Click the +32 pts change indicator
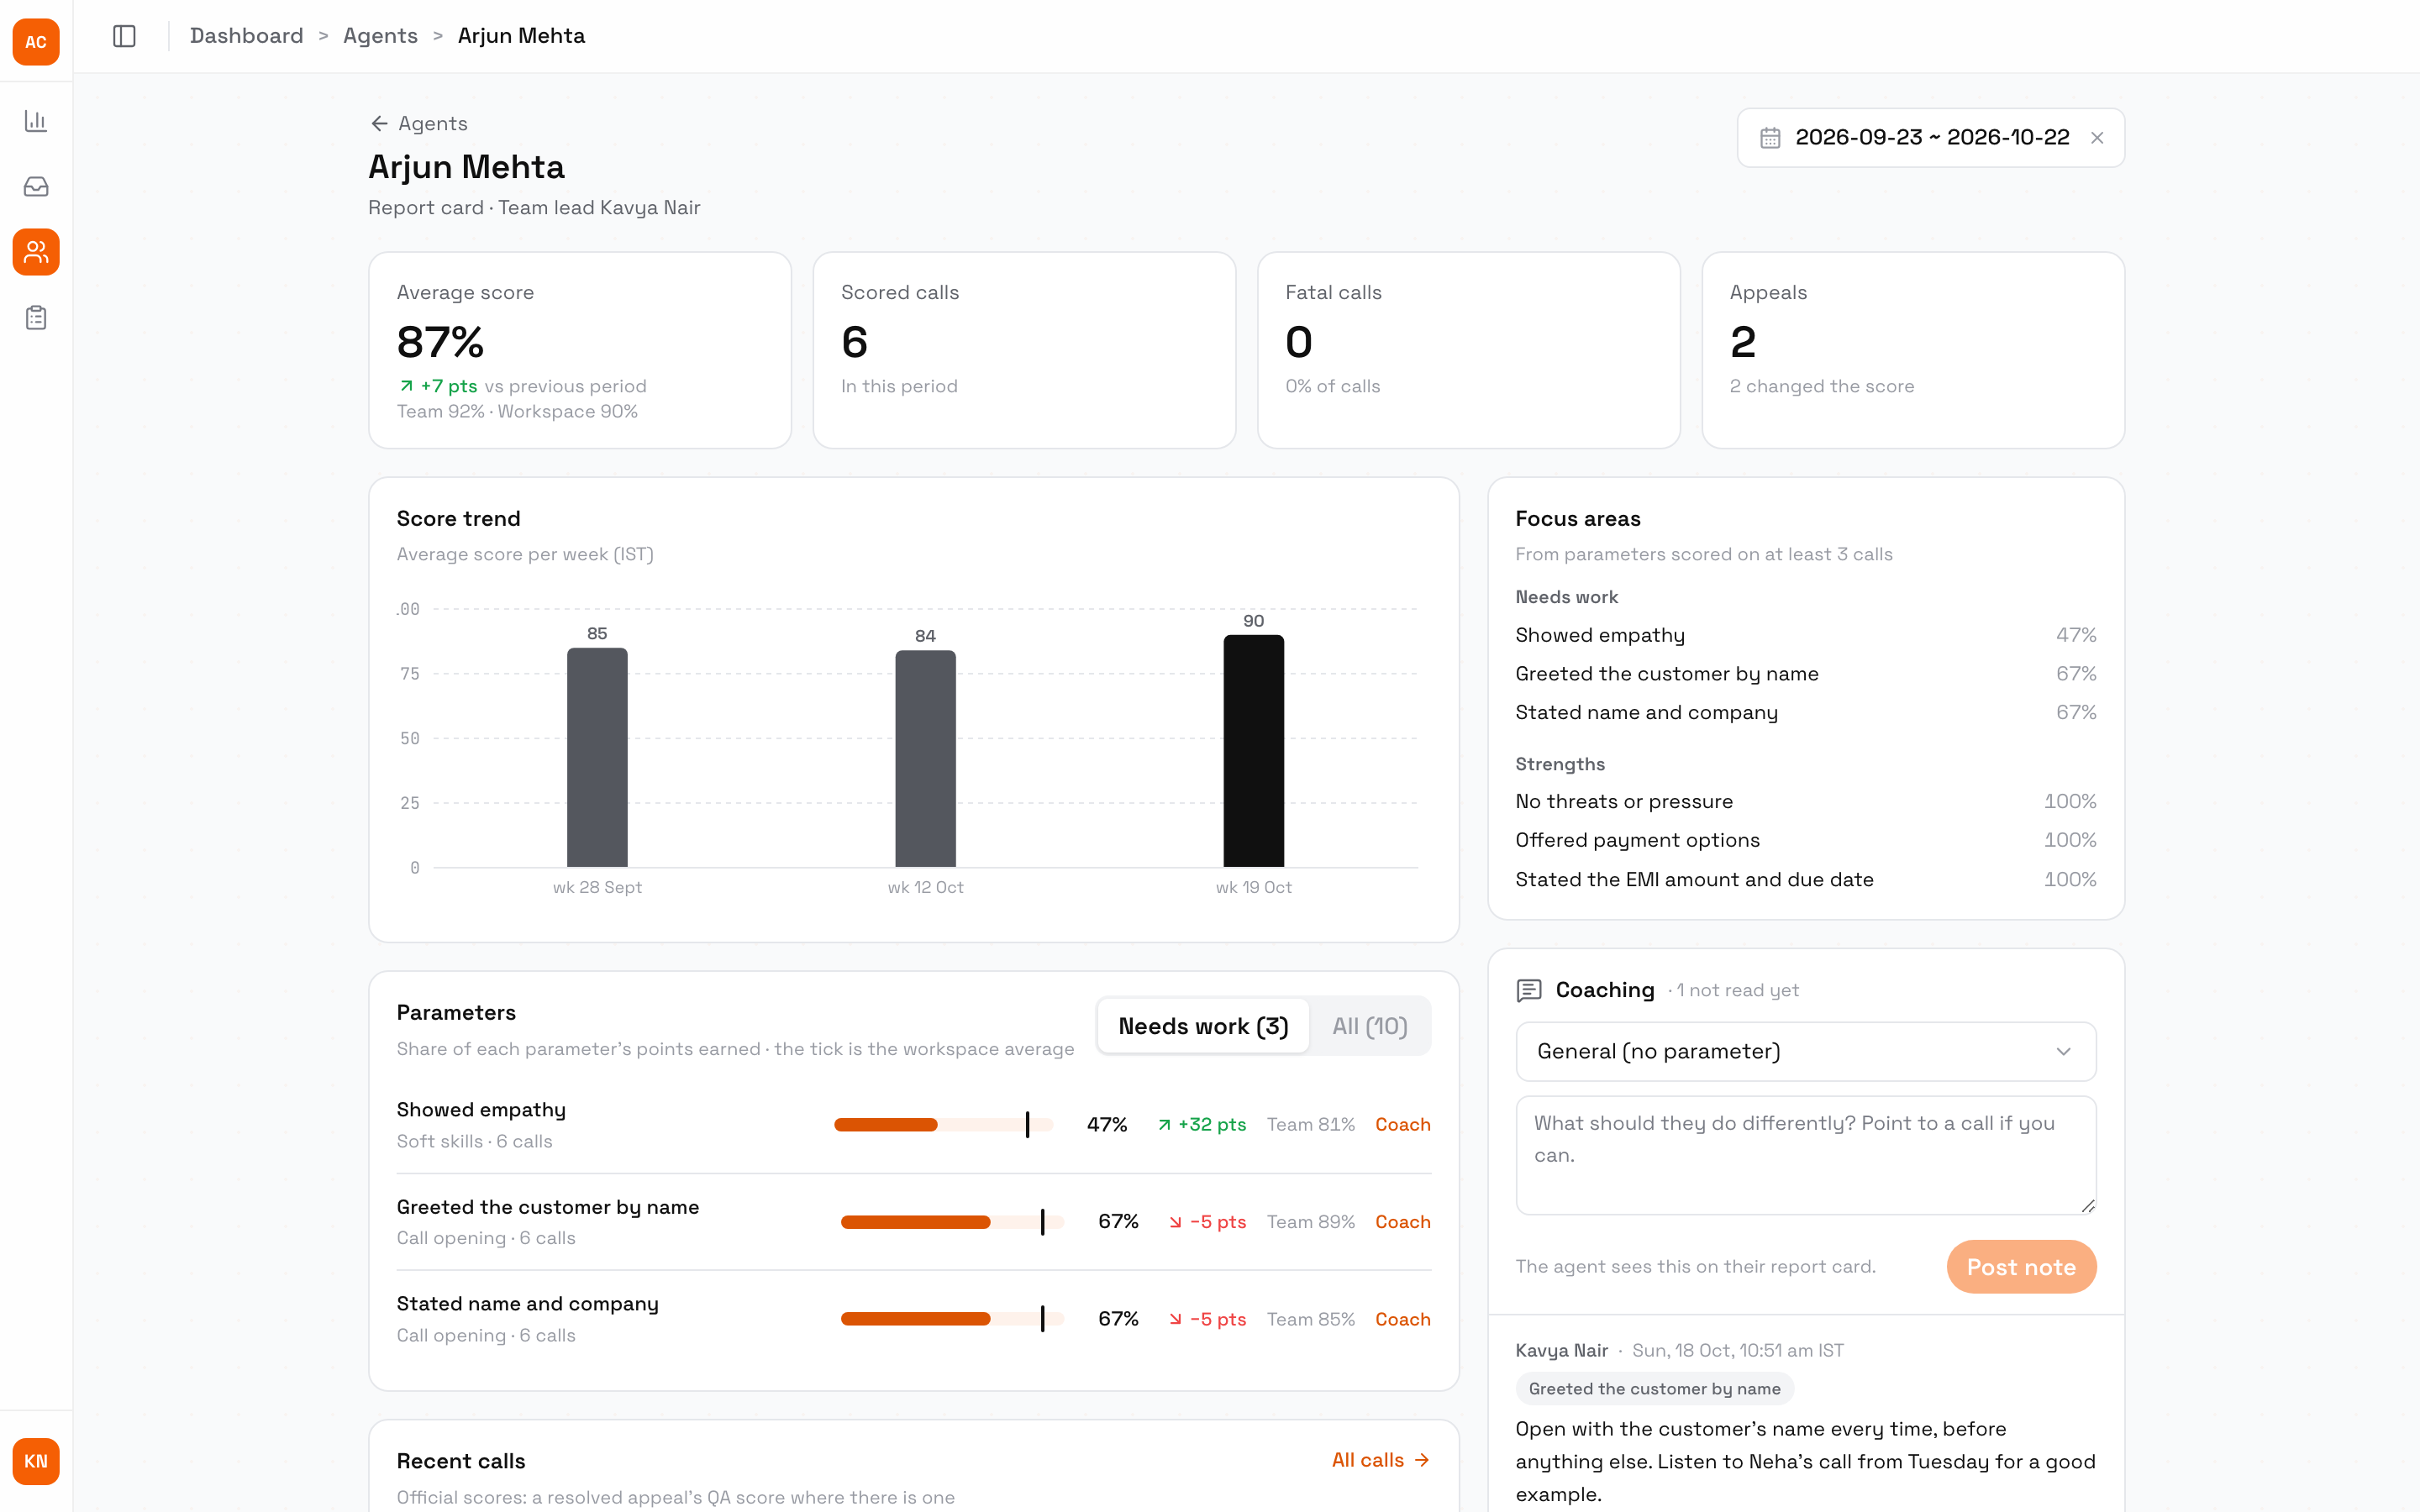Screen dimensions: 2420x1512 (1201, 1124)
